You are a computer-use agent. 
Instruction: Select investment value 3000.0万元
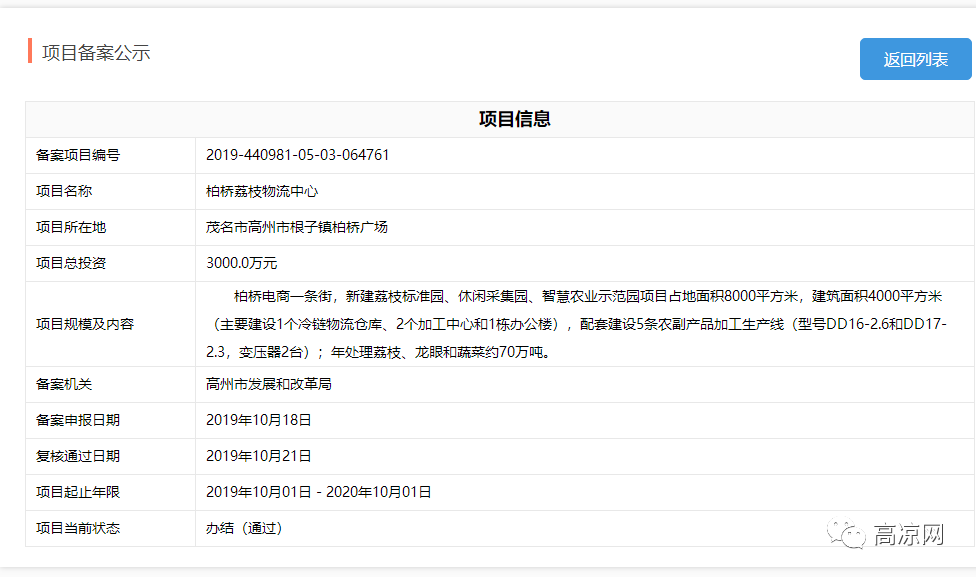242,263
